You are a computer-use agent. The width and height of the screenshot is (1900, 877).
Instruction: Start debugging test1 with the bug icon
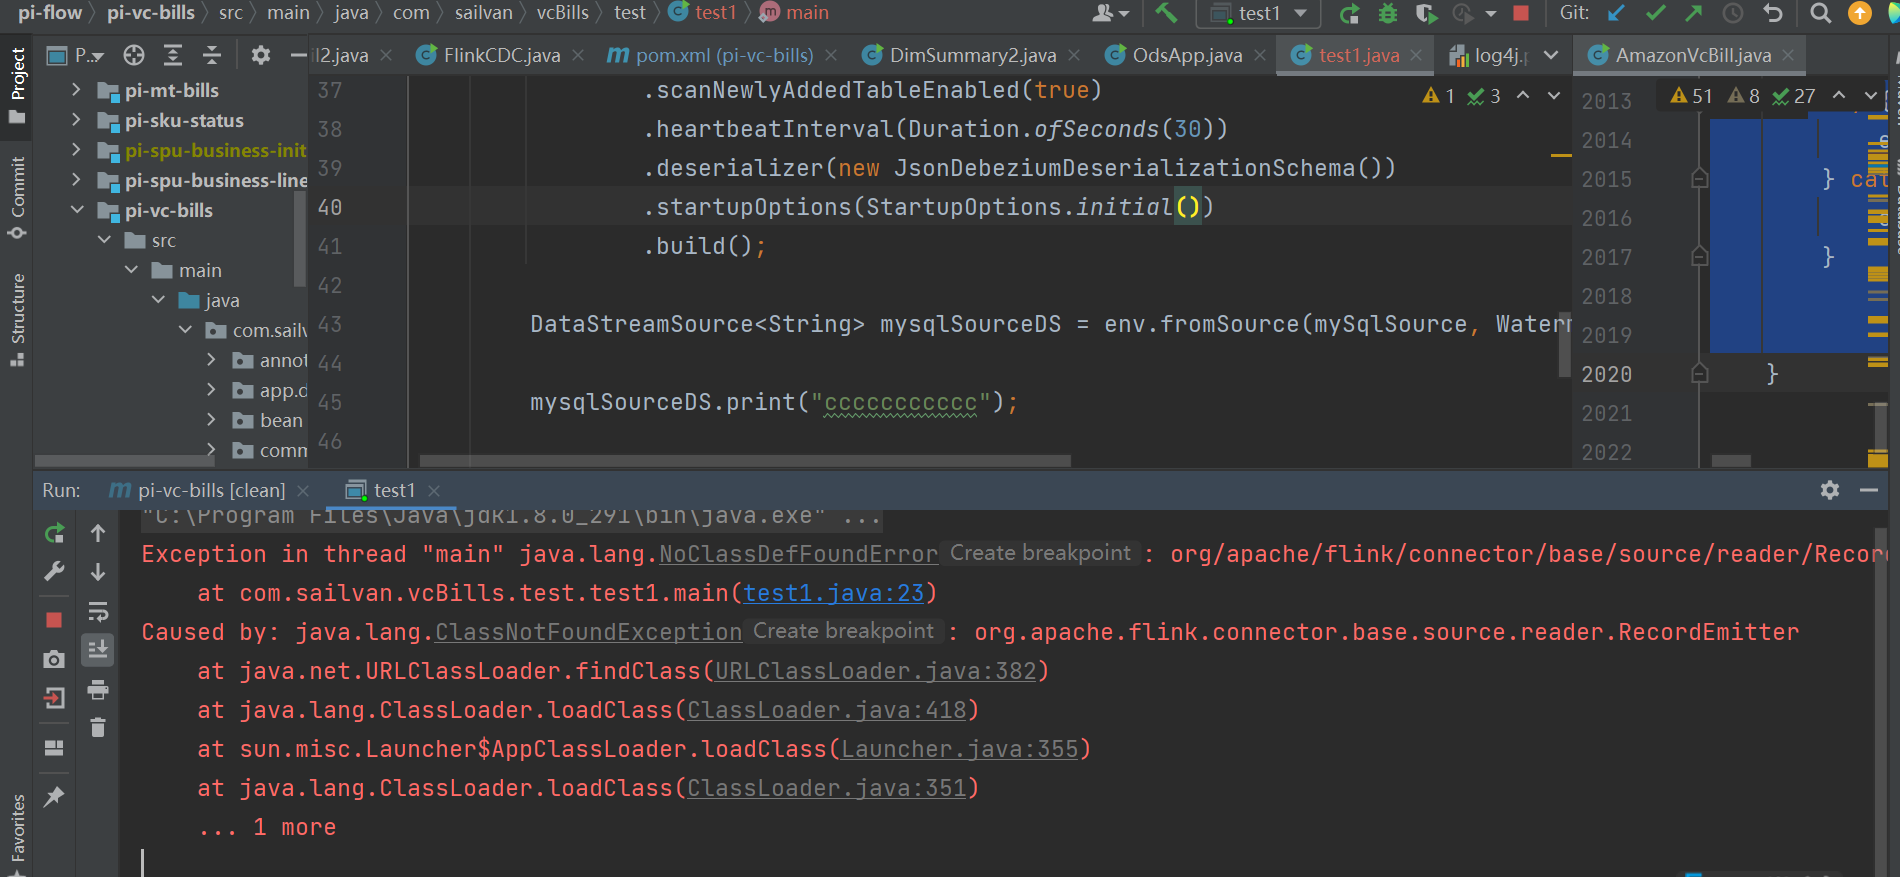click(1388, 13)
